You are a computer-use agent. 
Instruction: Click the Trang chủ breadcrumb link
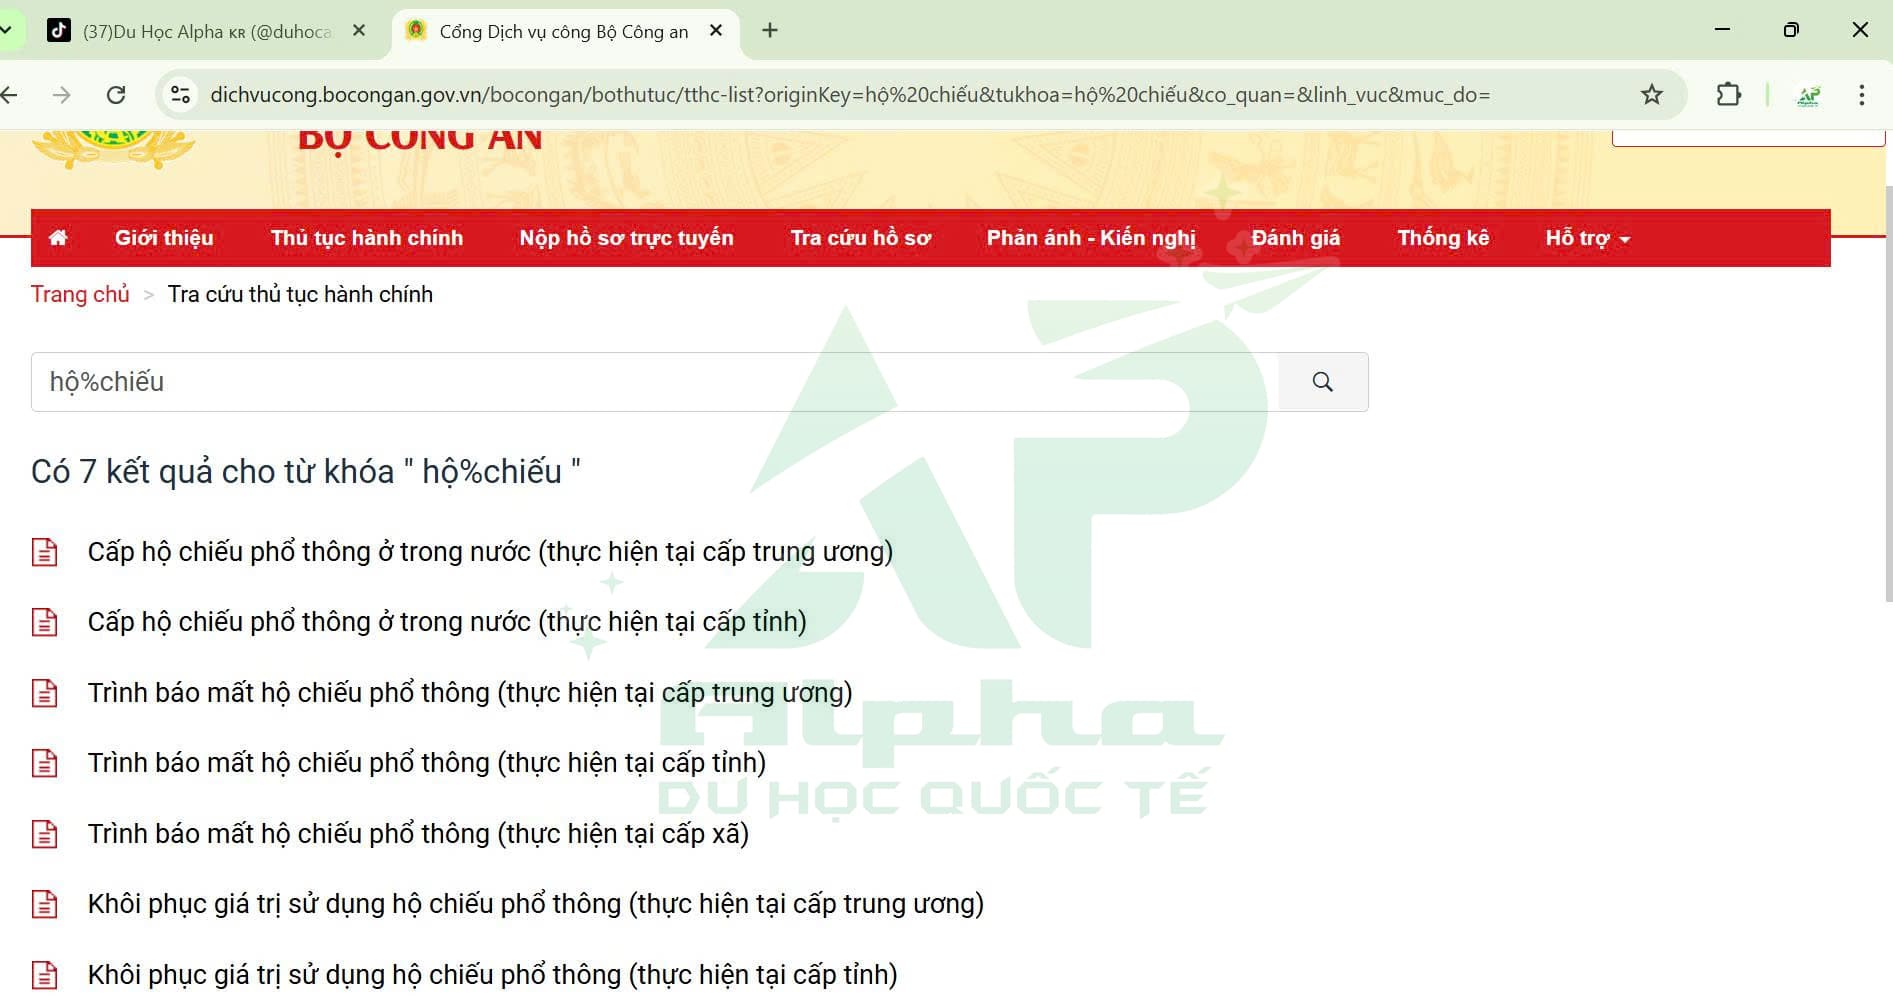click(x=80, y=294)
